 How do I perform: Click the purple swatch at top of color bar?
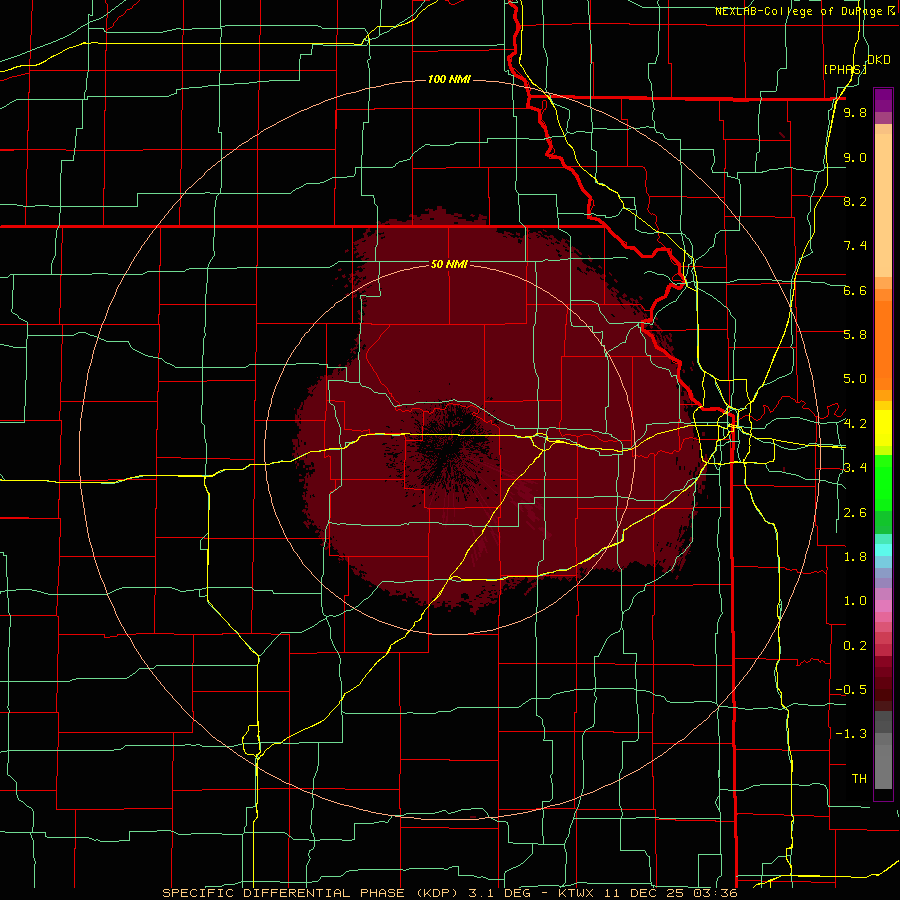click(x=883, y=100)
